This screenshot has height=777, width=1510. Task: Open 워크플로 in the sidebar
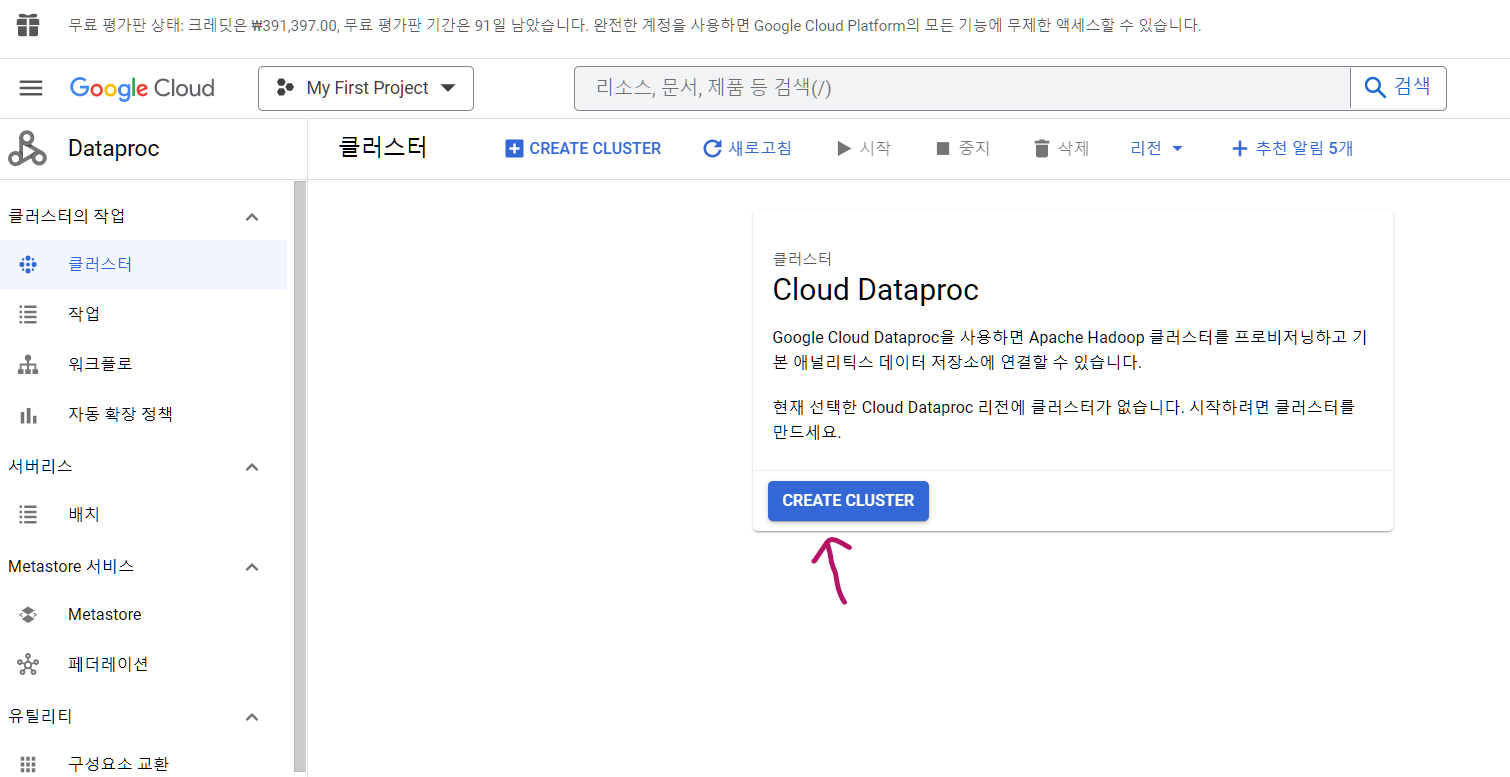coord(144,365)
